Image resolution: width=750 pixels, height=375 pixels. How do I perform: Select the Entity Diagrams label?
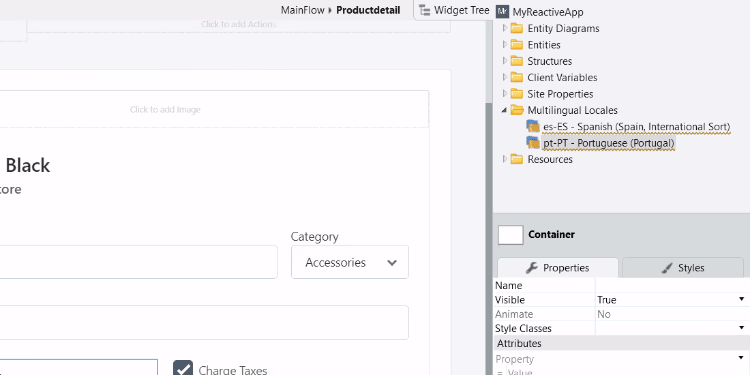pos(563,28)
